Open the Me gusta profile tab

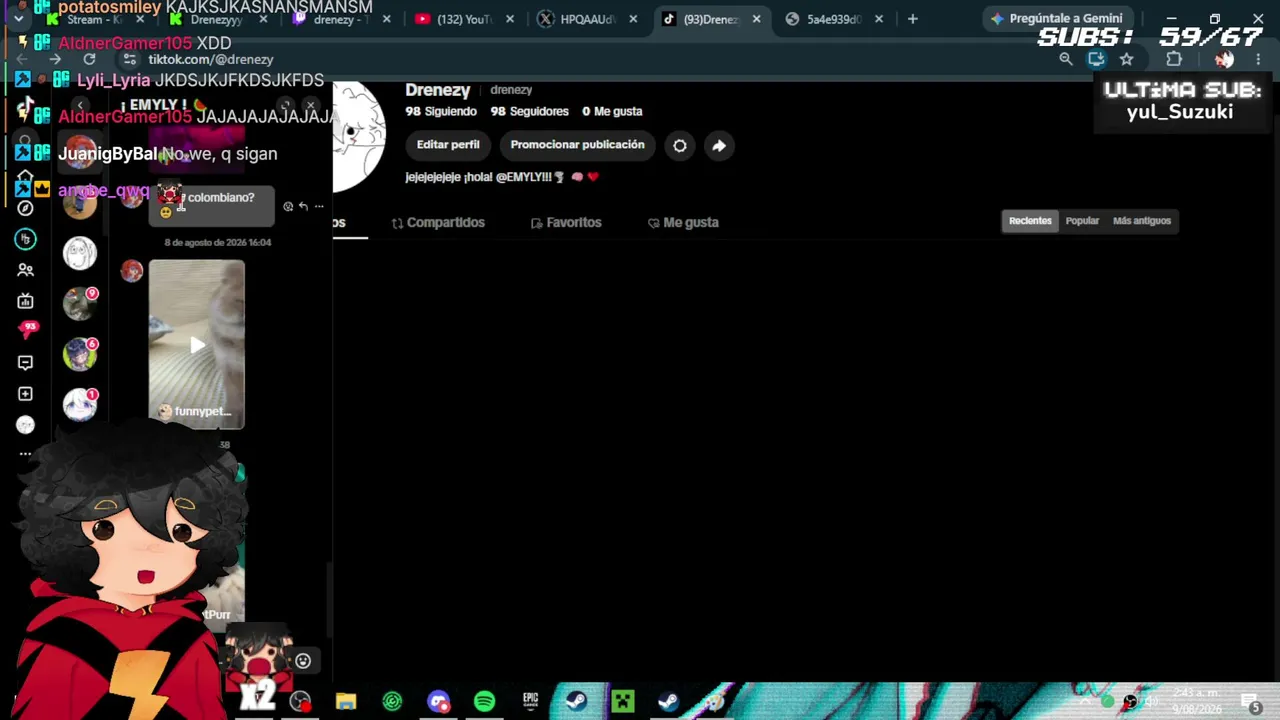coord(683,223)
